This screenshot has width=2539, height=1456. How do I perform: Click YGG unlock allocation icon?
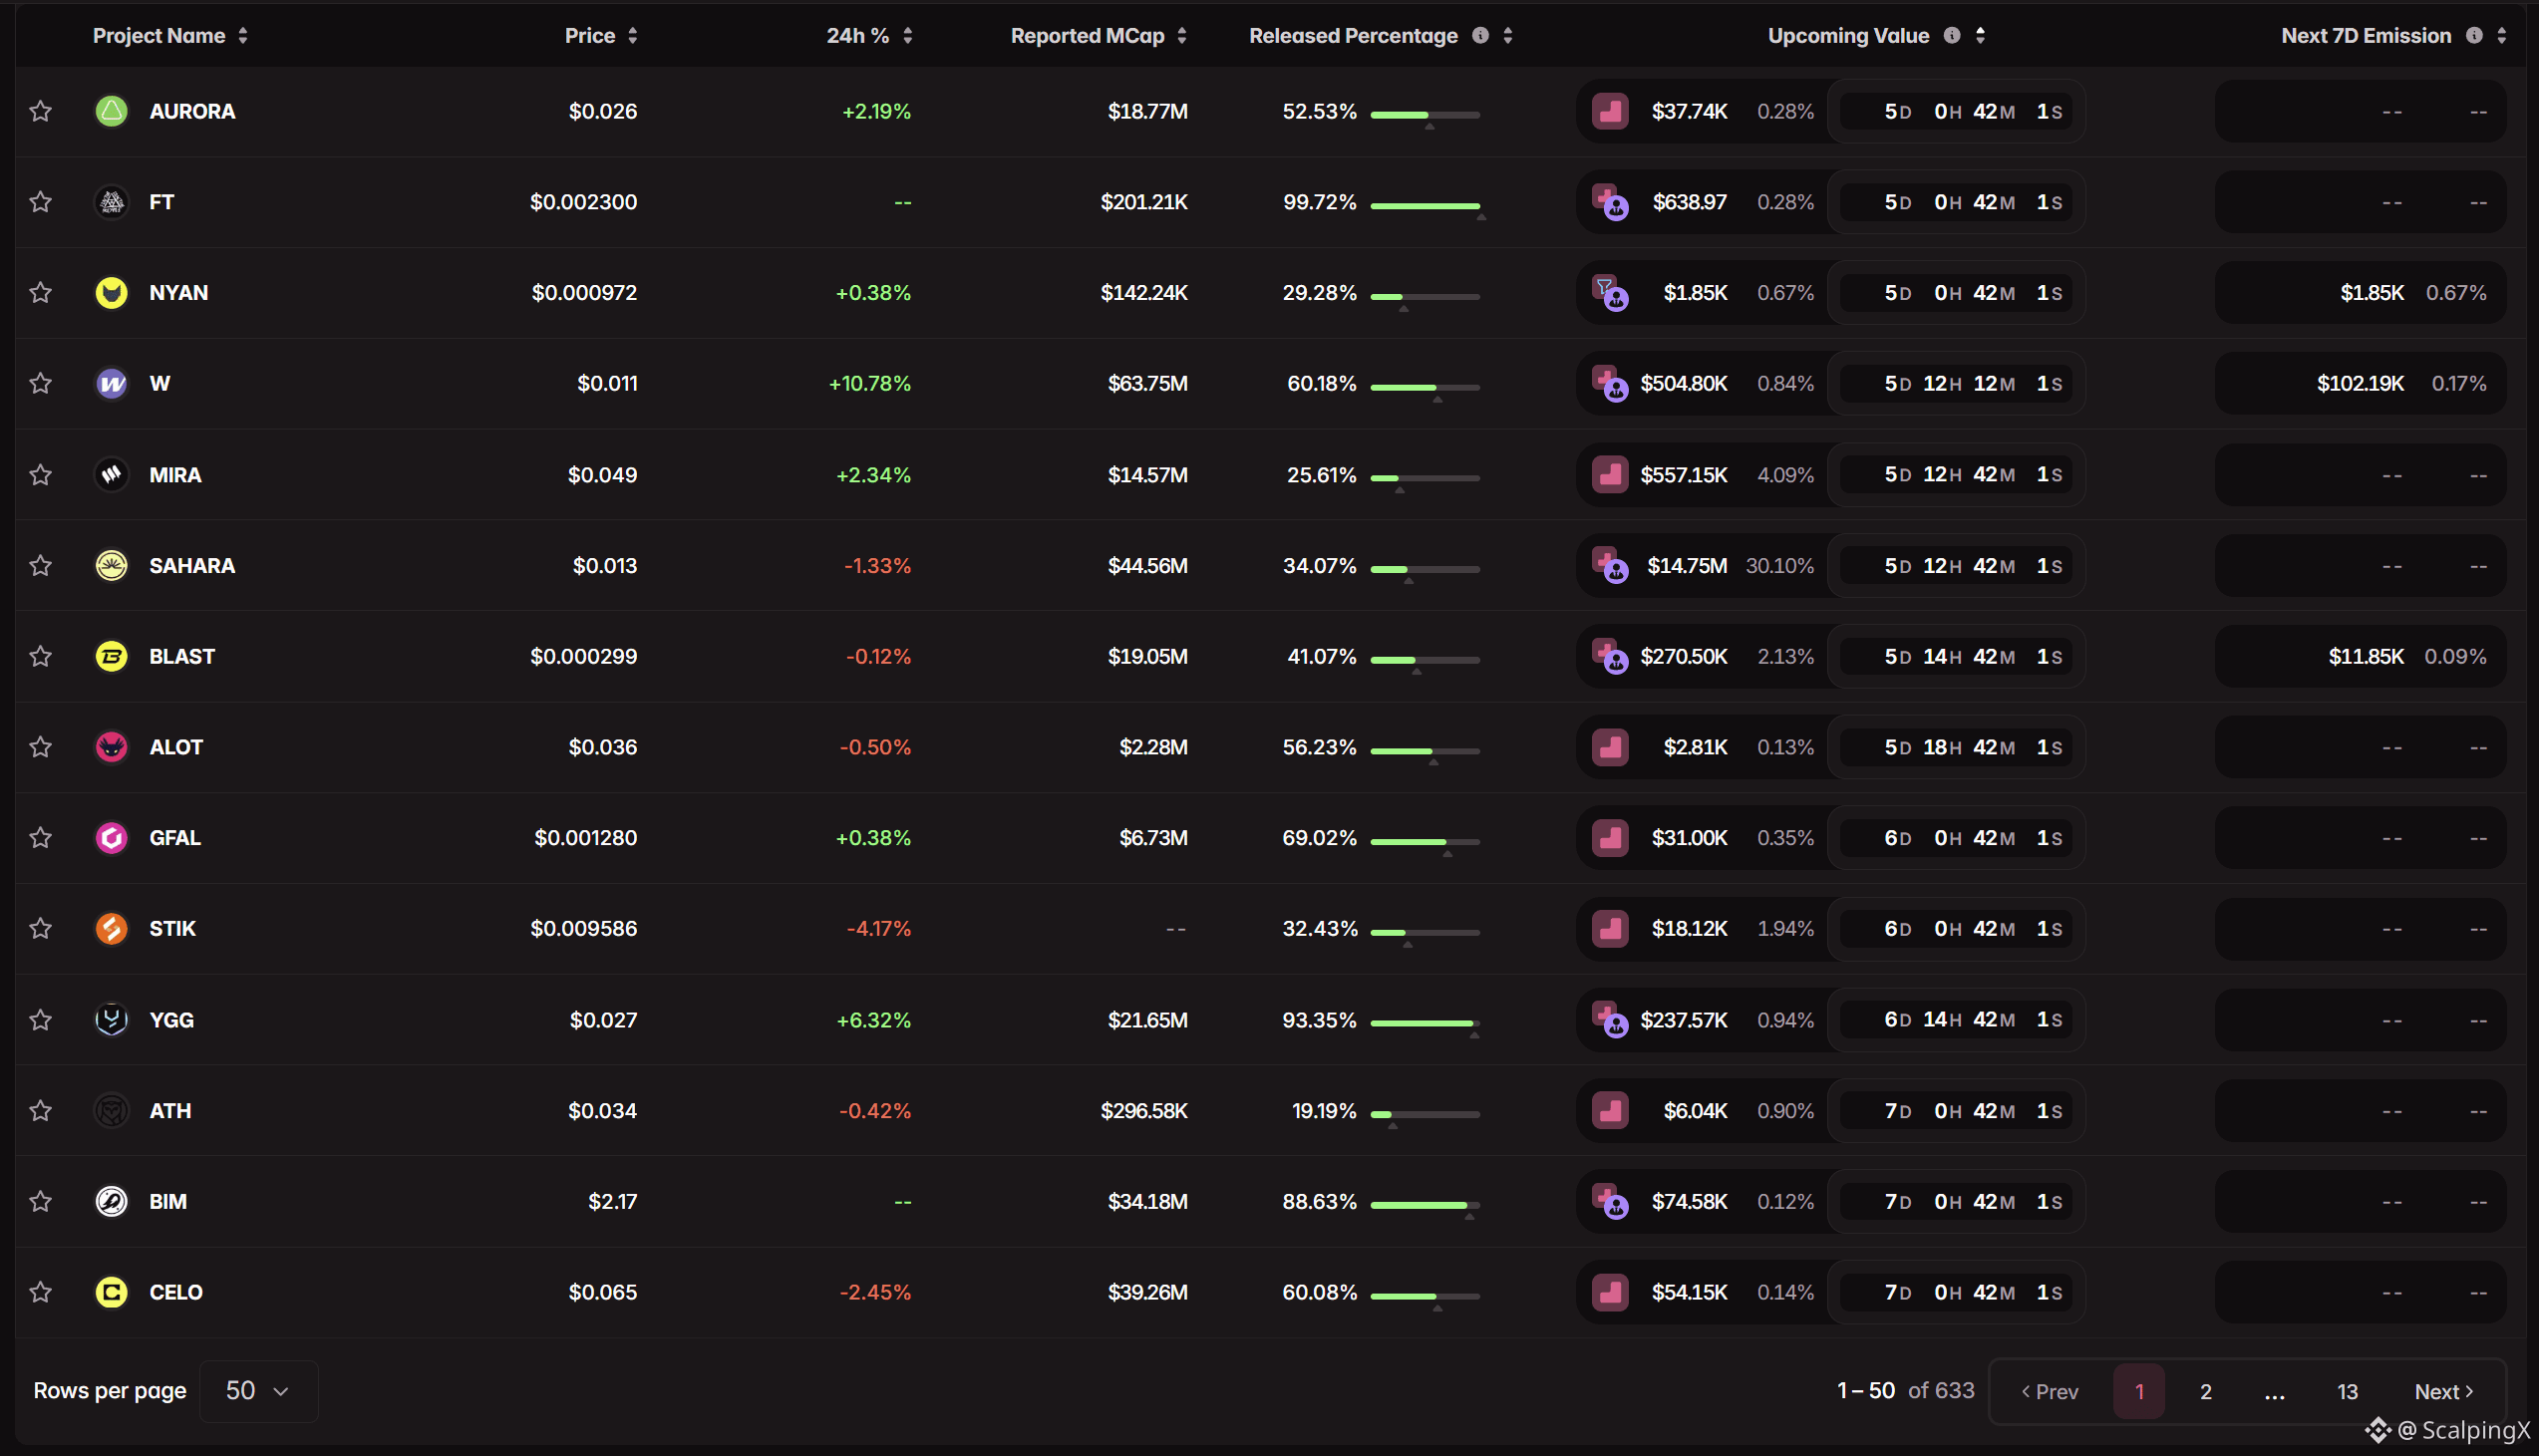tap(1610, 1019)
